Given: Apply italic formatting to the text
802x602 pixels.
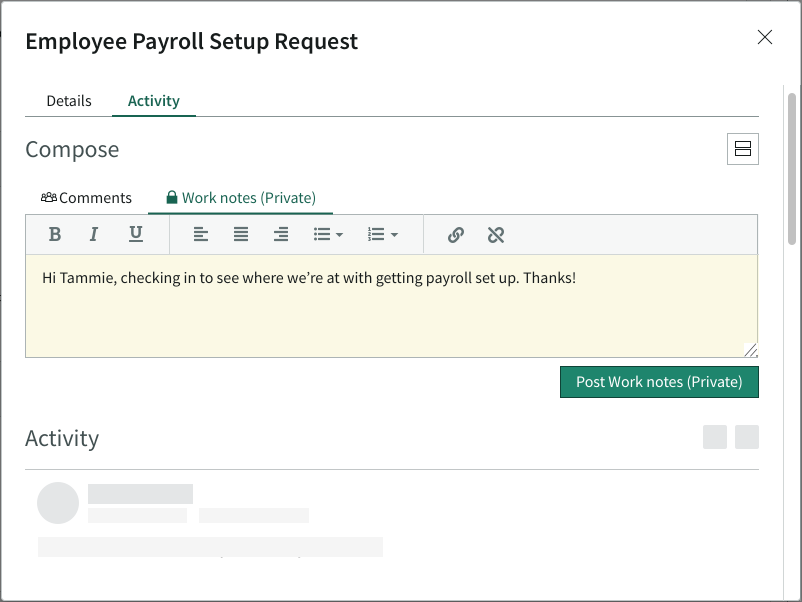Looking at the screenshot, I should tap(94, 235).
